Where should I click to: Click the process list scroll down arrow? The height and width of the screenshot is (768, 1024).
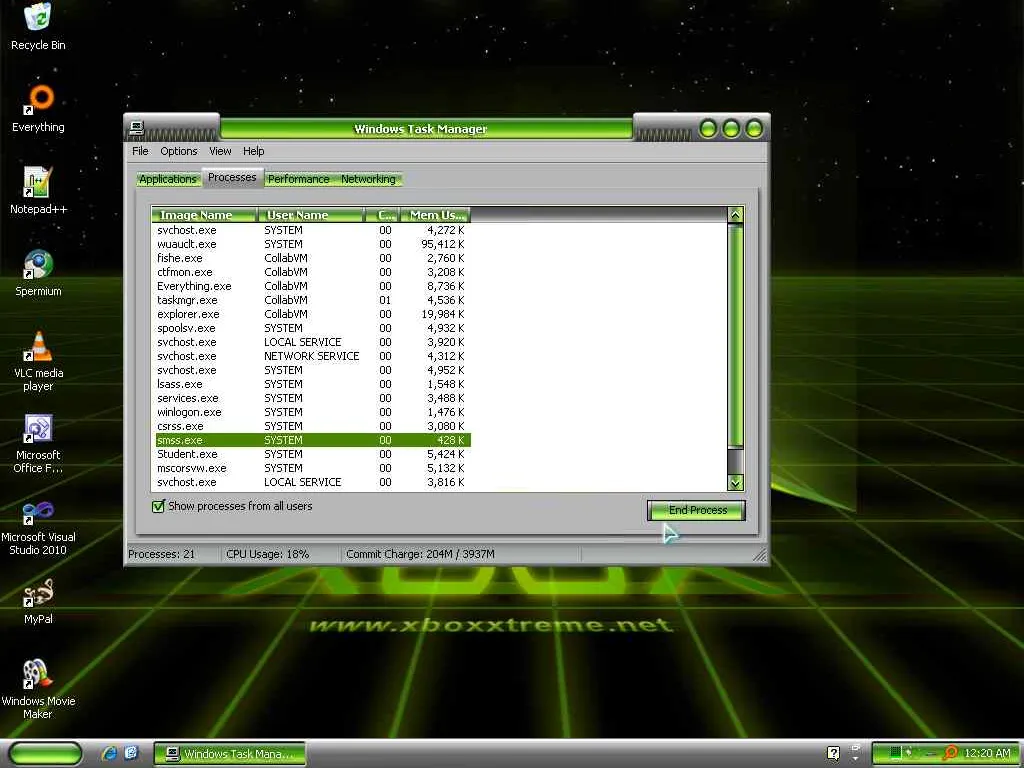pos(735,483)
